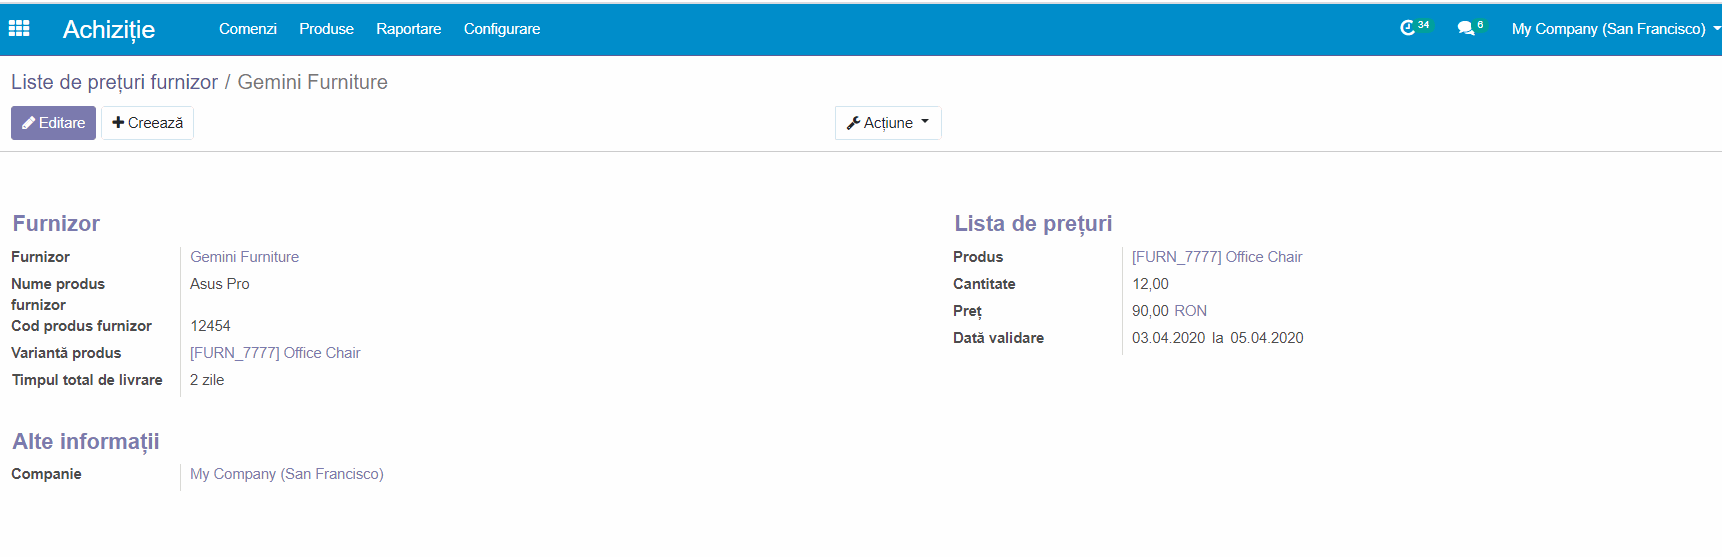Expand the My Company (San Francisco) switcher

(x=1616, y=29)
